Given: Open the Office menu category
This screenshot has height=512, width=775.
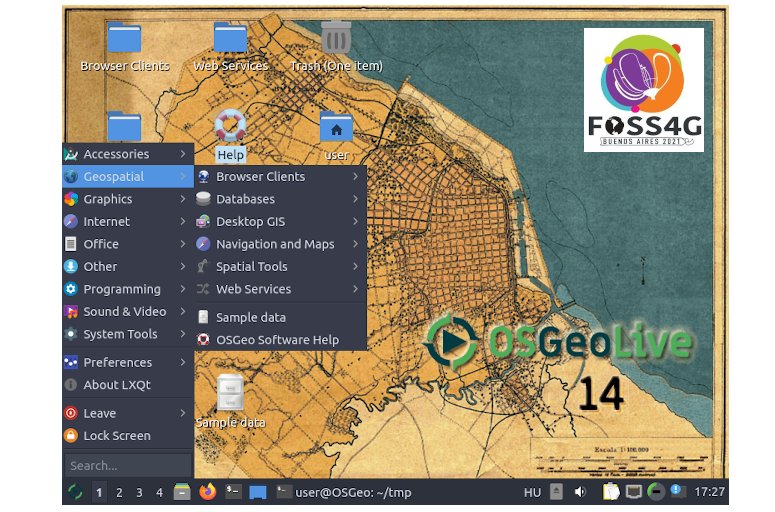Looking at the screenshot, I should [128, 244].
